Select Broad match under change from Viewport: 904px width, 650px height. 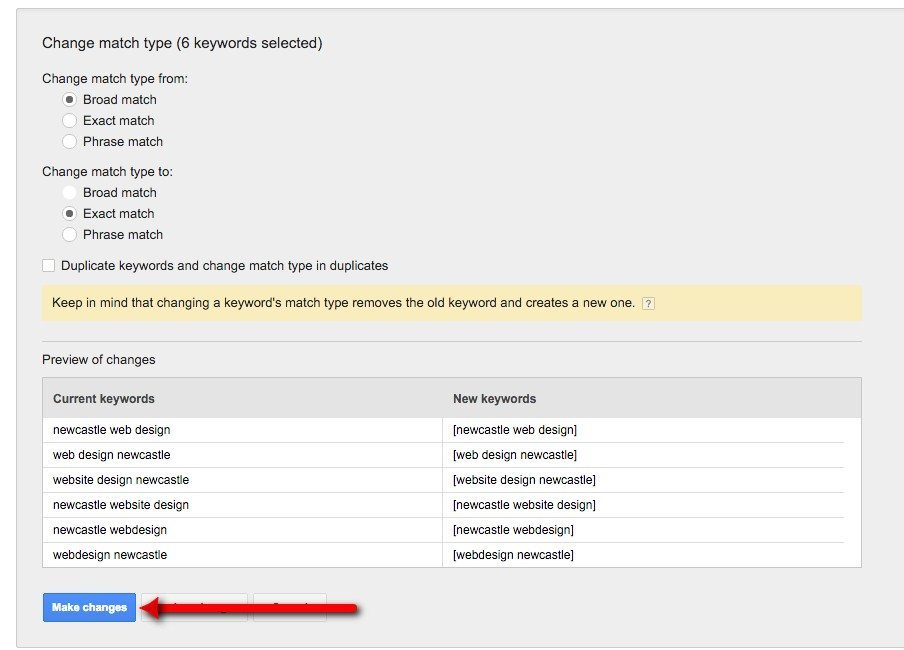click(x=68, y=99)
